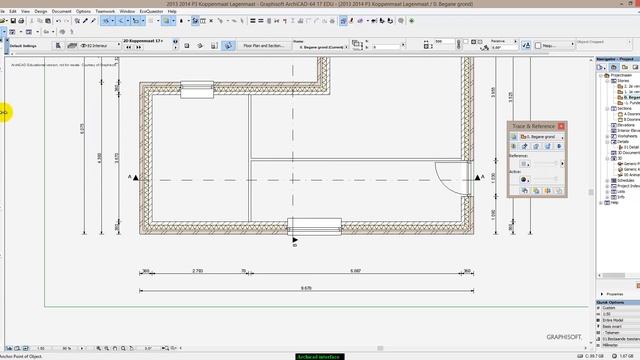Image resolution: width=640 pixels, height=360 pixels.
Task: Toggle the eye icon beside Koppenmaat favorites
Action: [x=175, y=41]
